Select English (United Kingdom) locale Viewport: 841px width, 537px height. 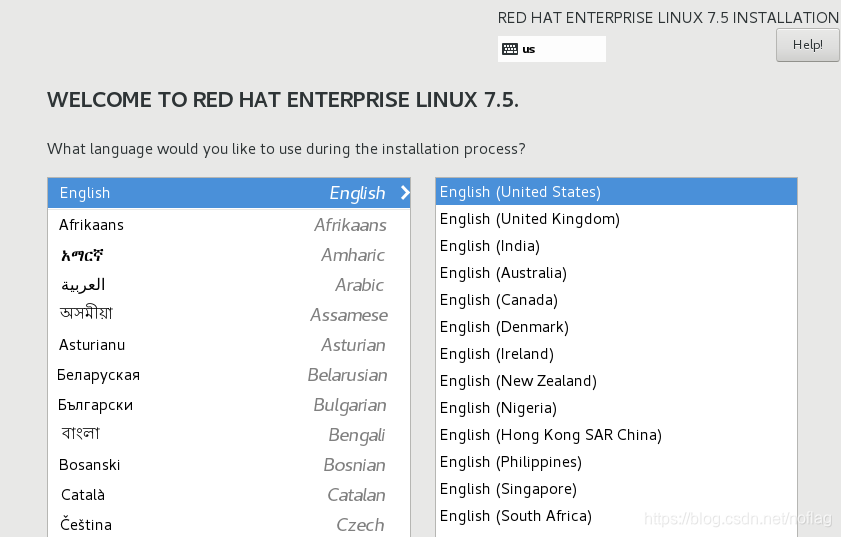616,219
